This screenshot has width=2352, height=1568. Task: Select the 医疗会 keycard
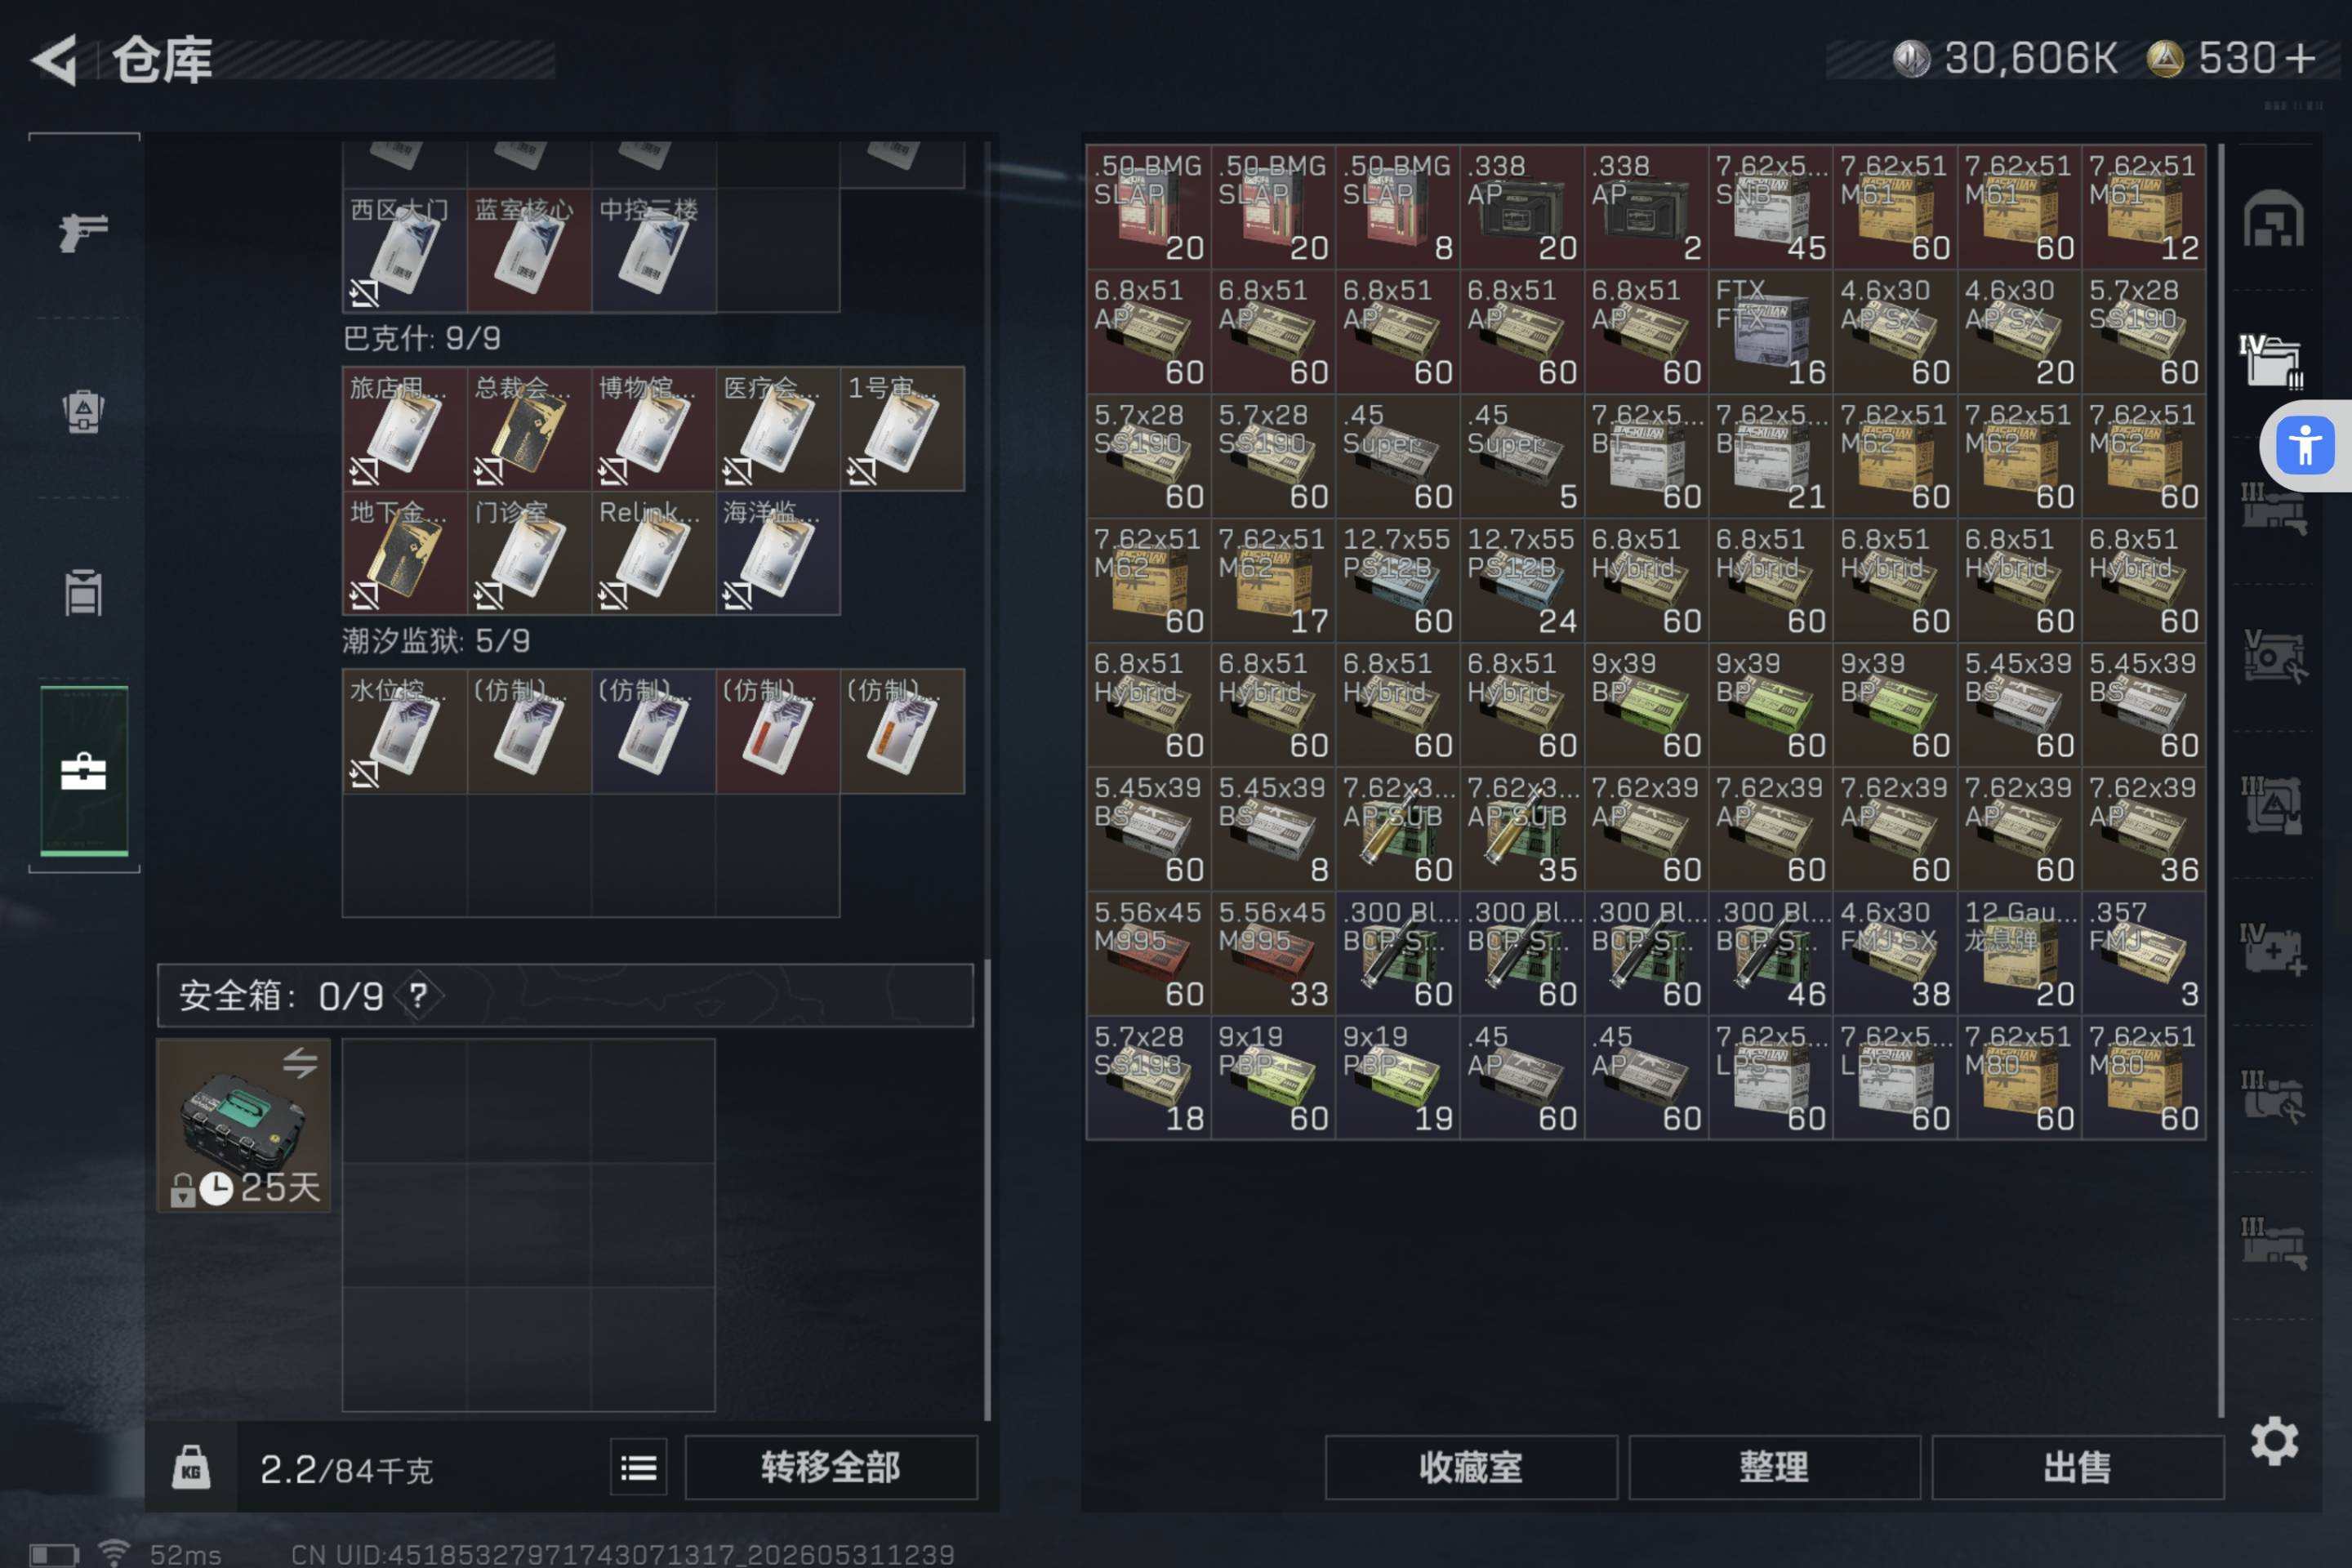point(778,429)
